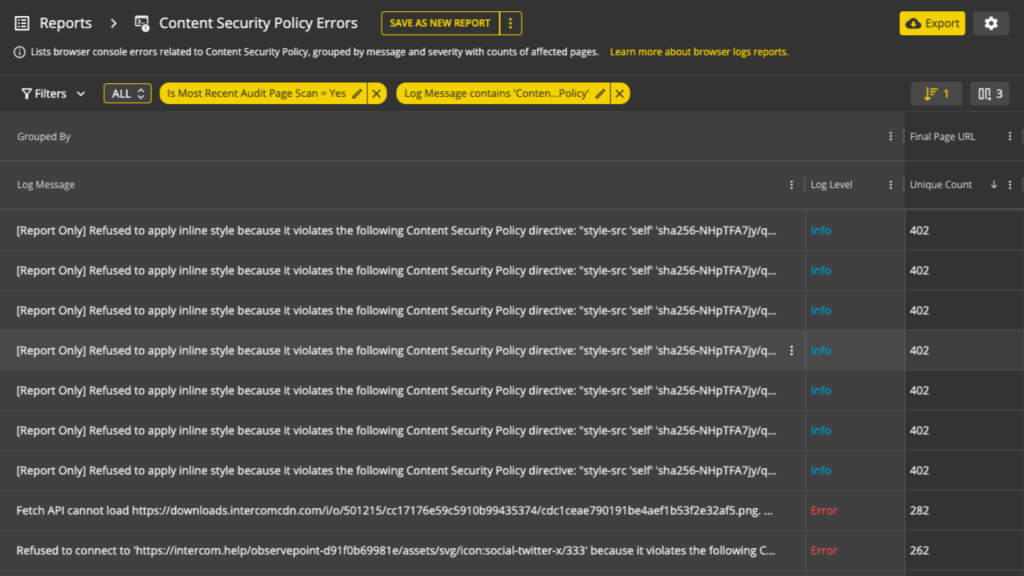Screen dimensions: 1024x576
Task: Toggle the ALL filter logic switch
Action: click(127, 93)
